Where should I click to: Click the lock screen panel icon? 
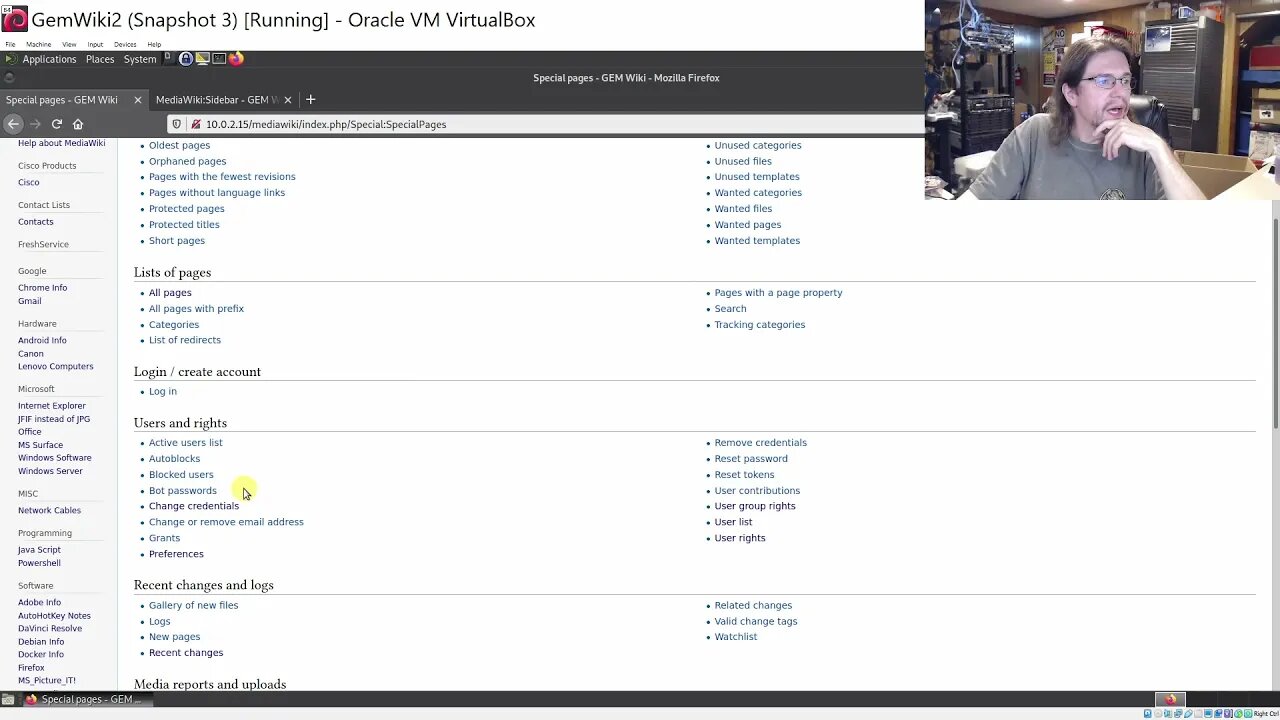coord(185,59)
